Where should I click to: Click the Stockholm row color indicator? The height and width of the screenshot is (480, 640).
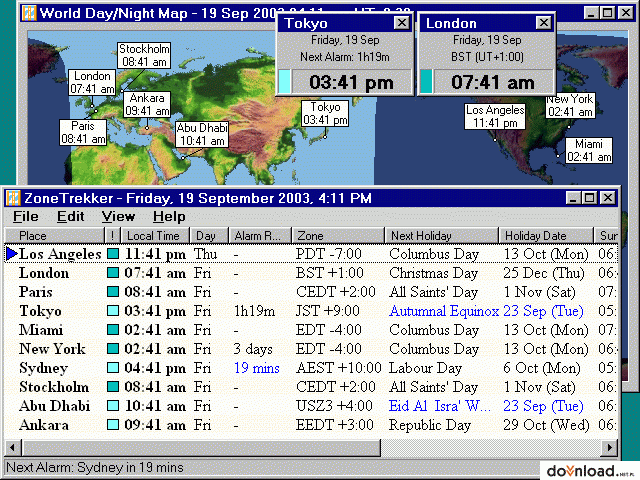(x=113, y=387)
